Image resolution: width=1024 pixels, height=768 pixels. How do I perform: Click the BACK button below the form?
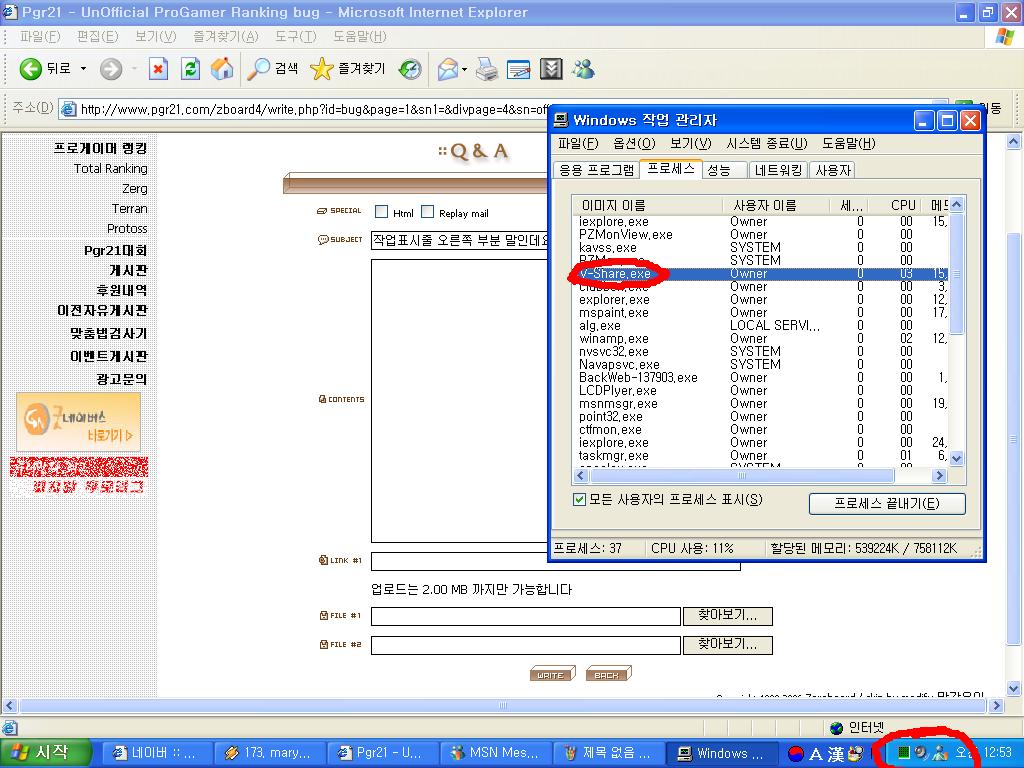608,674
